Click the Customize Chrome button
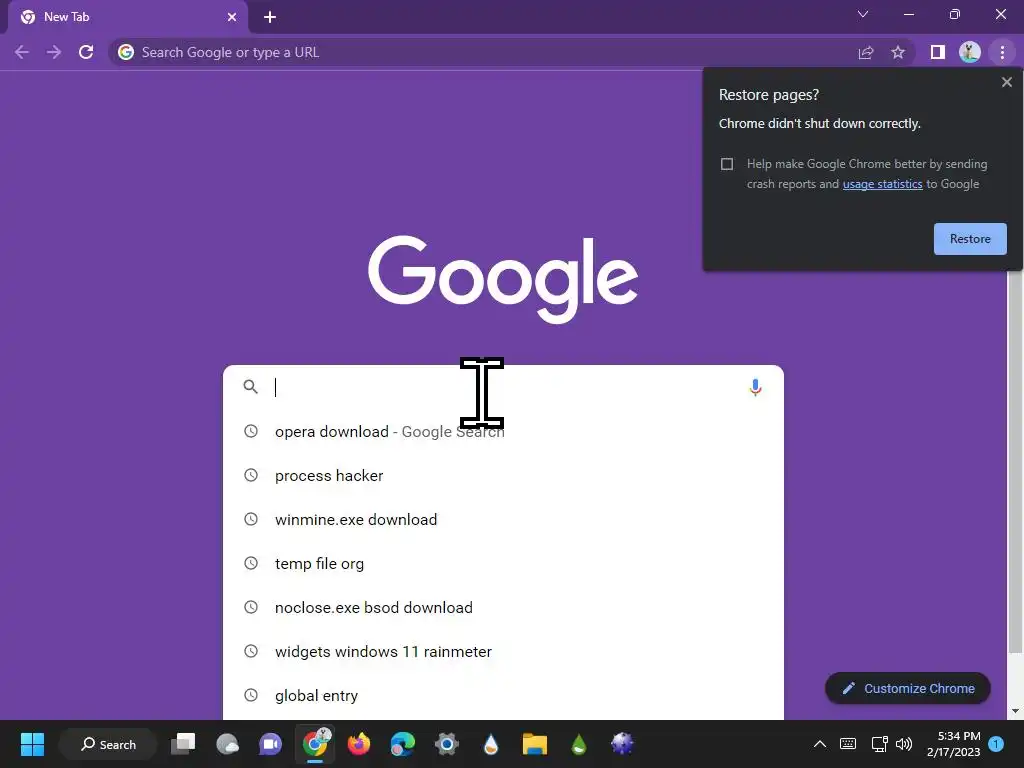The image size is (1024, 768). 908,688
